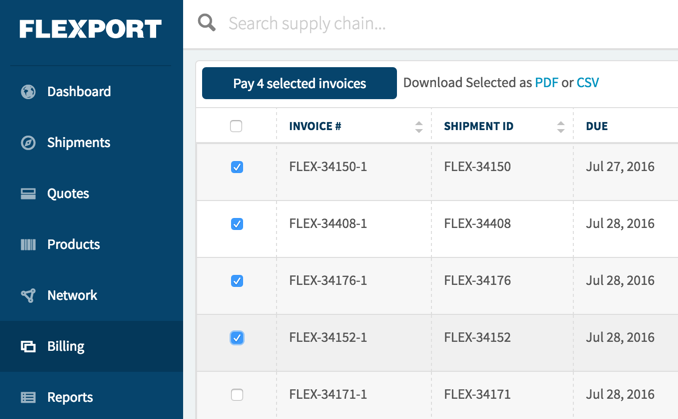Click the Flexport logo

(90, 29)
